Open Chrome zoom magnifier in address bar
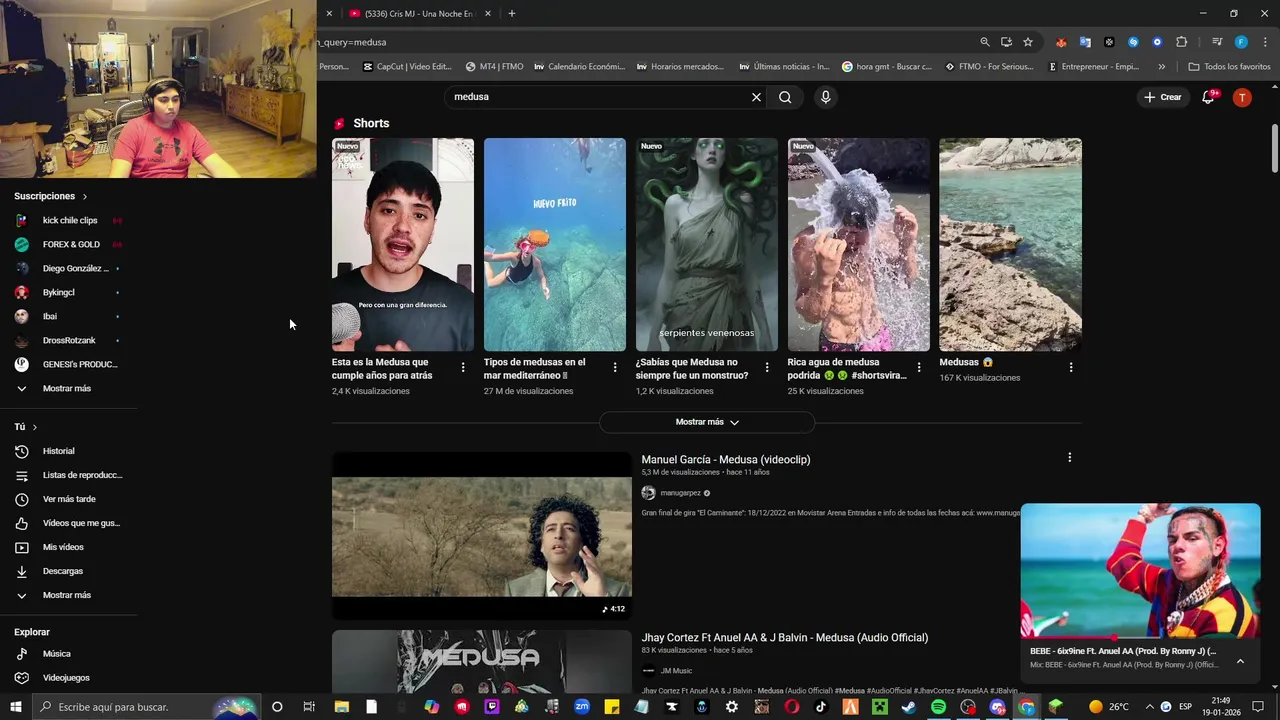The width and height of the screenshot is (1280, 720). click(985, 42)
